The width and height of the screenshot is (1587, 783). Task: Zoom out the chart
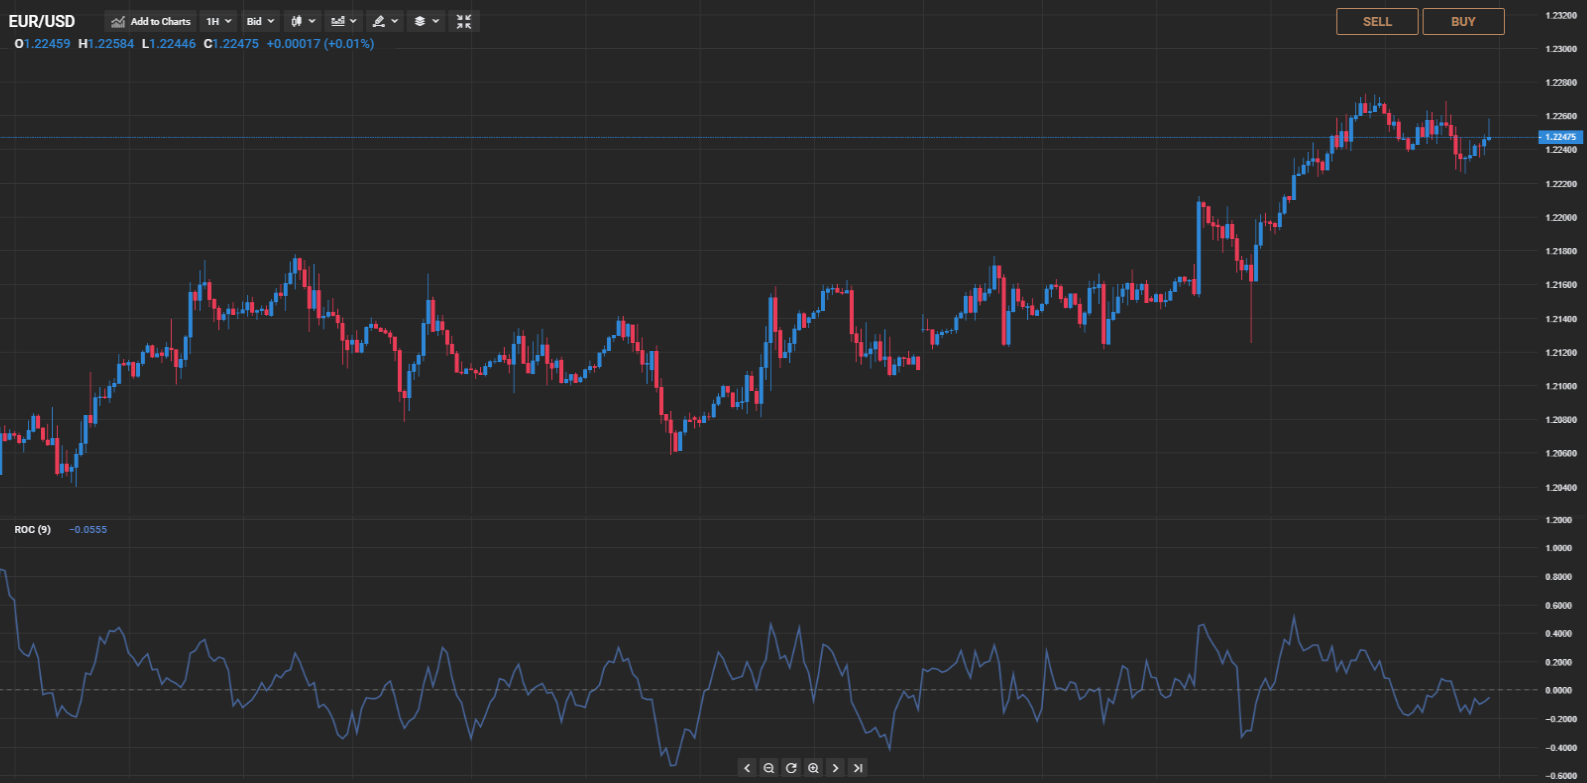[x=769, y=768]
